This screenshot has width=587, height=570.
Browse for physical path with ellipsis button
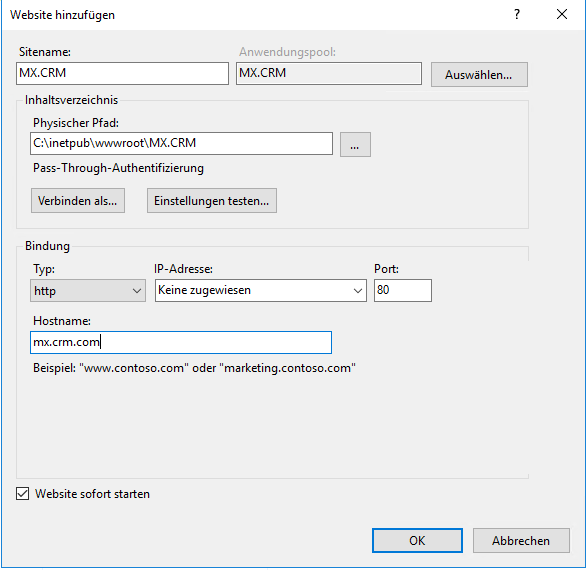tap(355, 144)
